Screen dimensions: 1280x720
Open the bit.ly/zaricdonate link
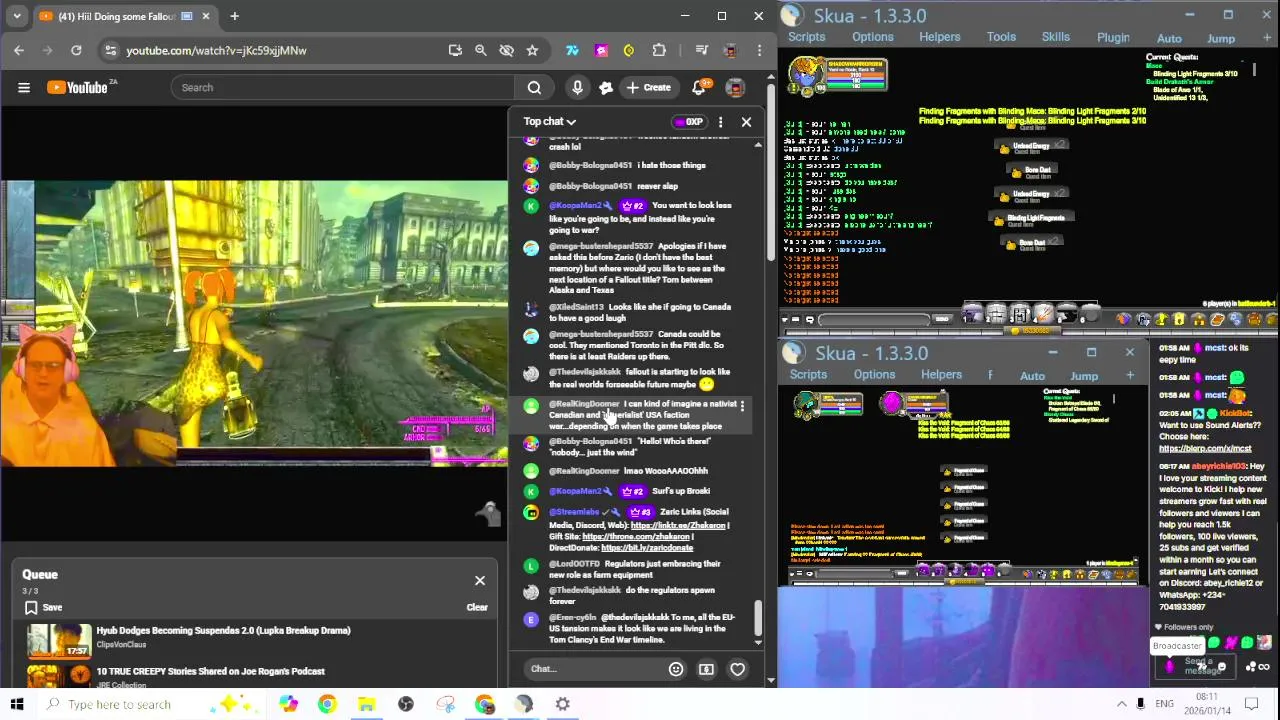pos(646,548)
